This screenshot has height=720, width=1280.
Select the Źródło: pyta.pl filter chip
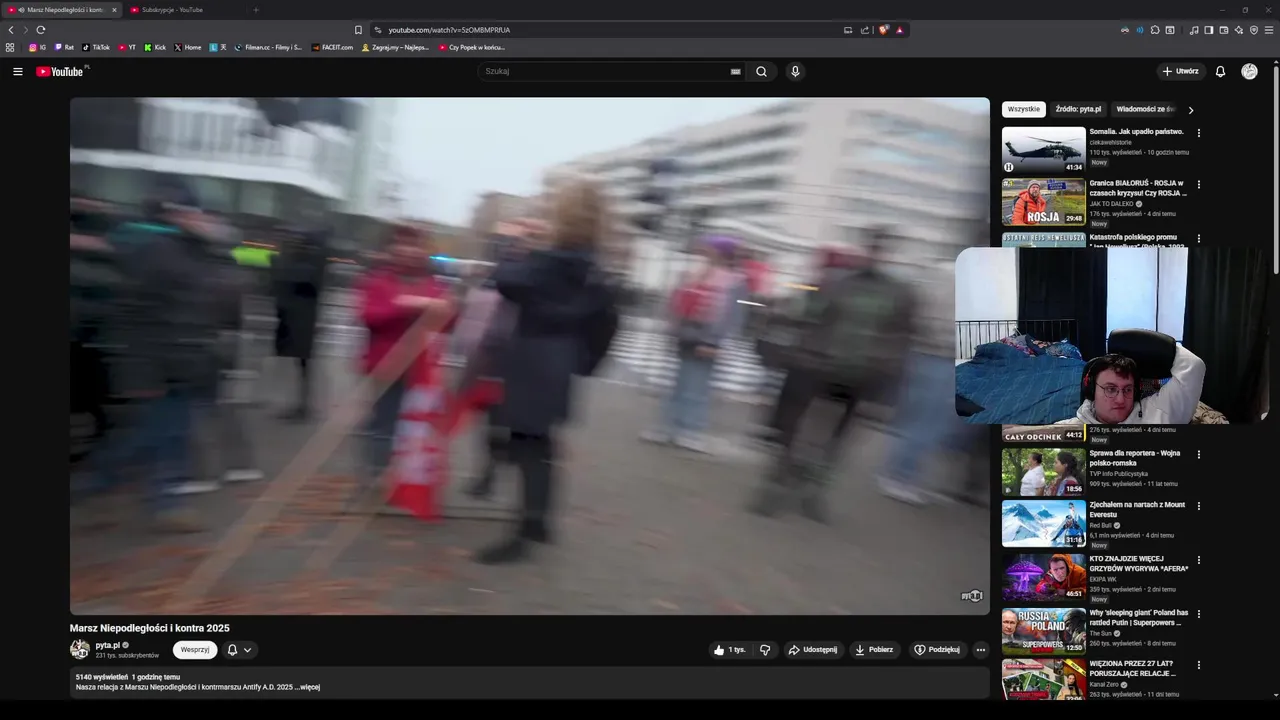[1078, 109]
